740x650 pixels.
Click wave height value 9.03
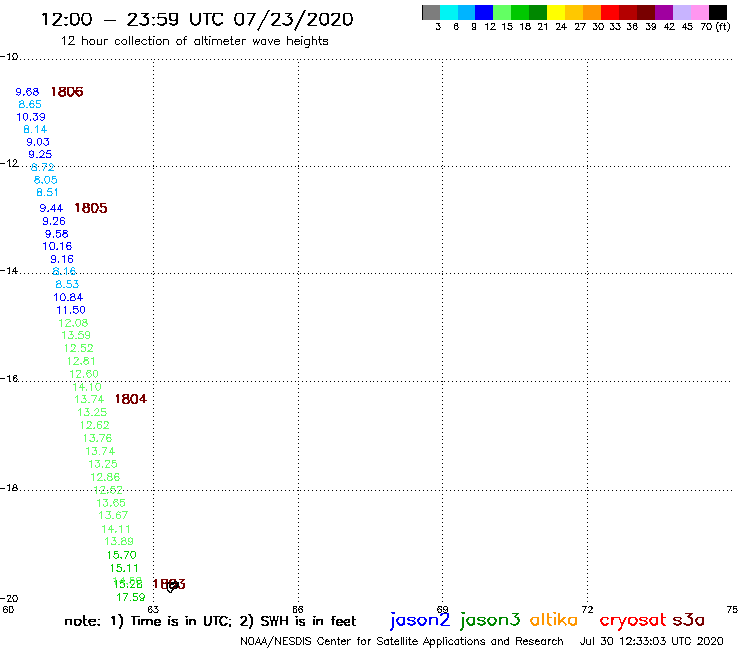pyautogui.click(x=38, y=142)
